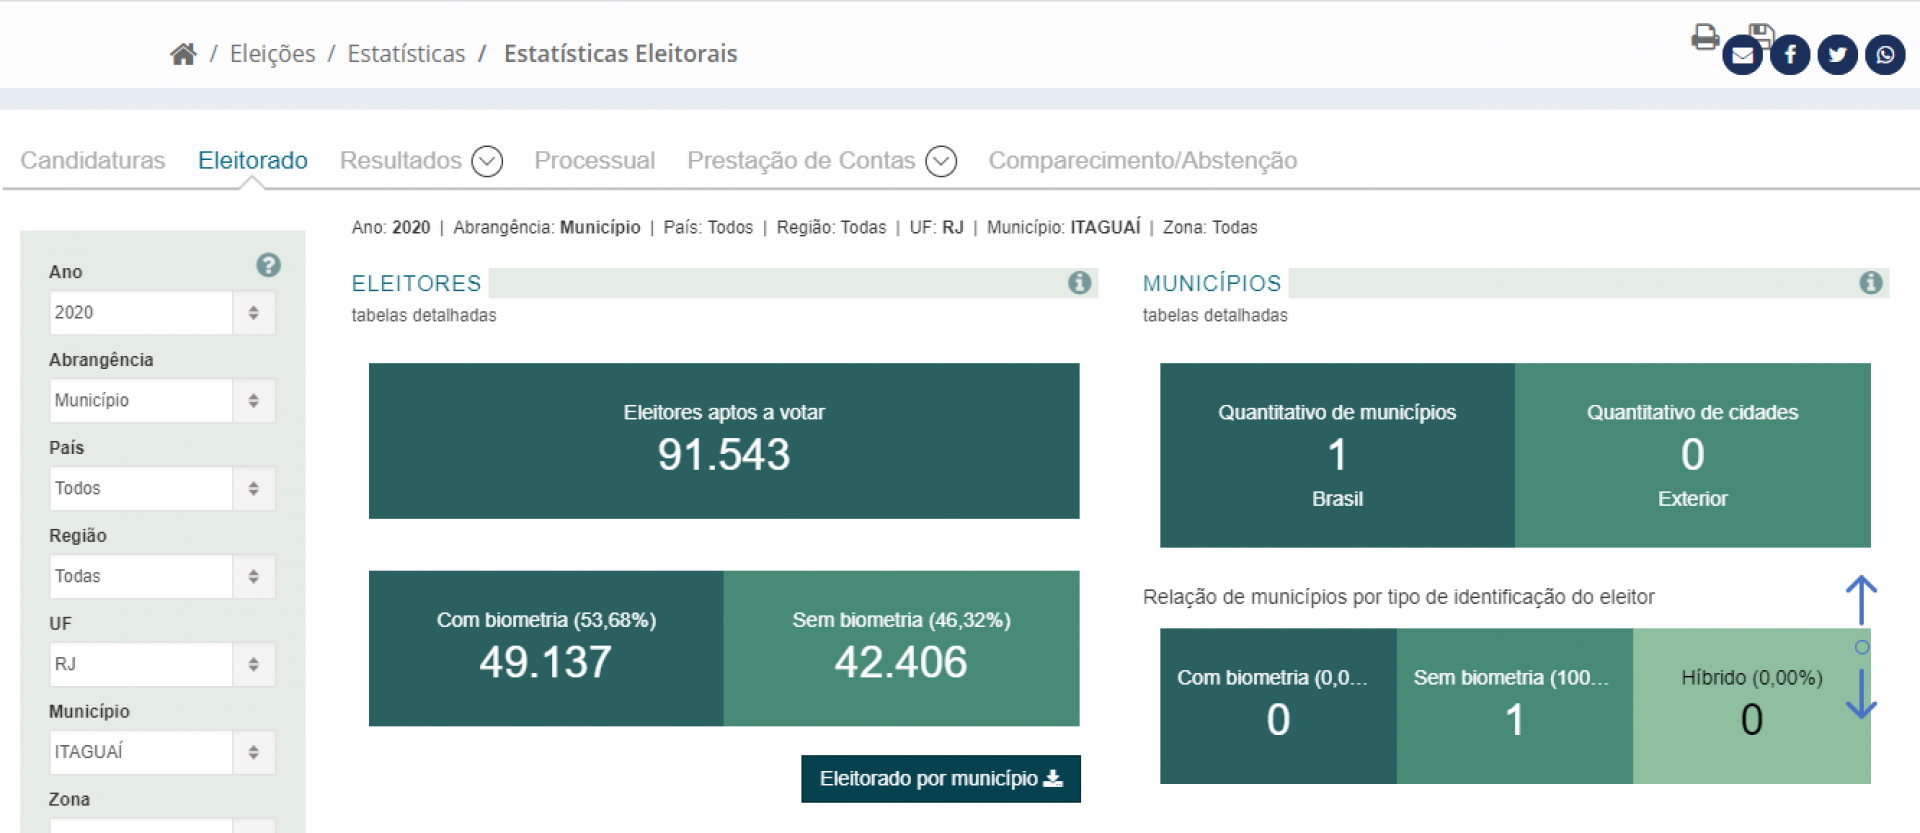Viewport: 1920px width, 833px height.
Task: Switch to Eleitorado tab
Action: 253,161
